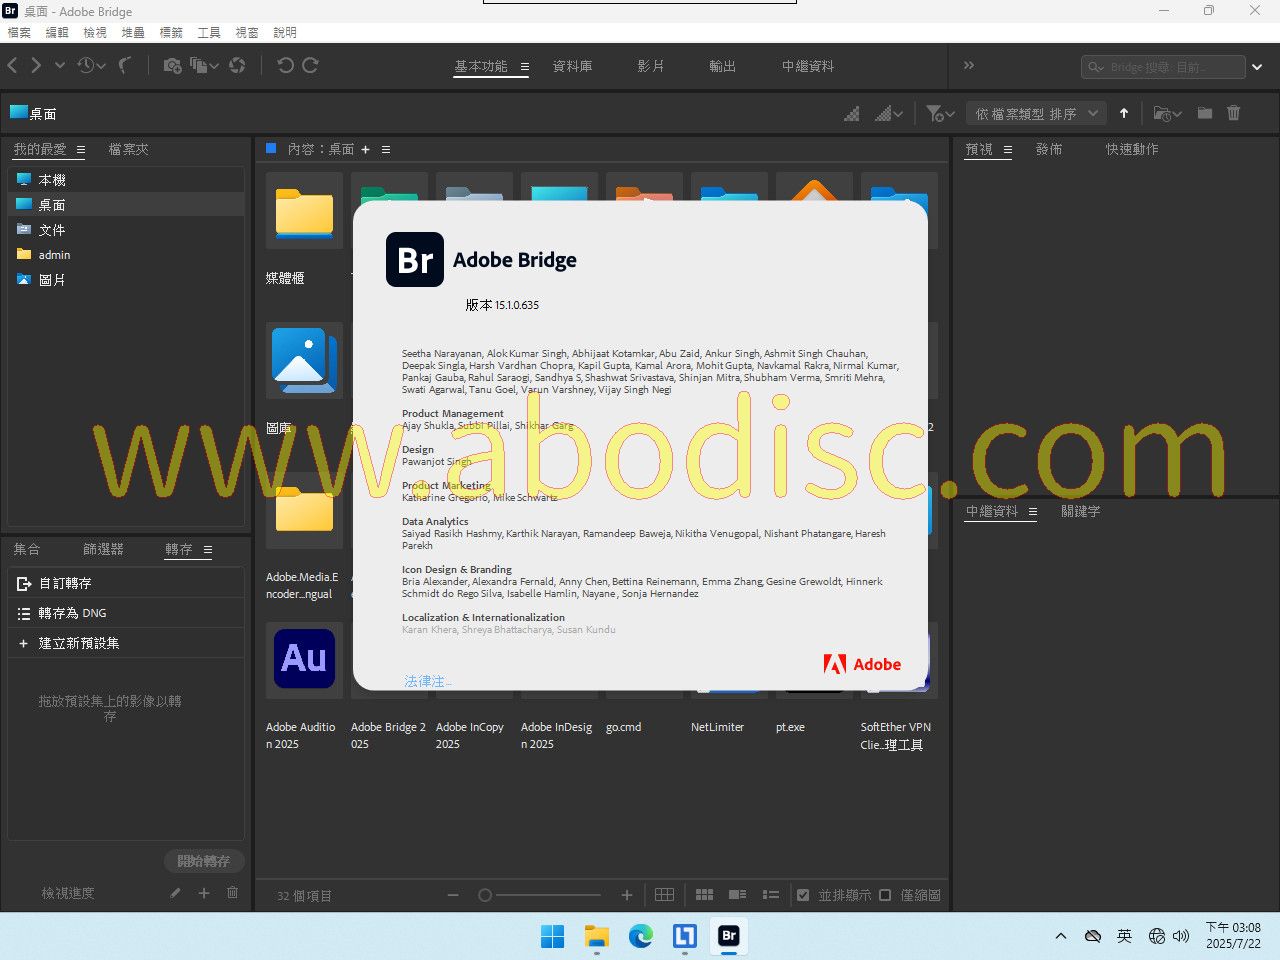Image resolution: width=1280 pixels, height=960 pixels.
Task: Open the filter by rating funnel menu
Action: pos(940,113)
